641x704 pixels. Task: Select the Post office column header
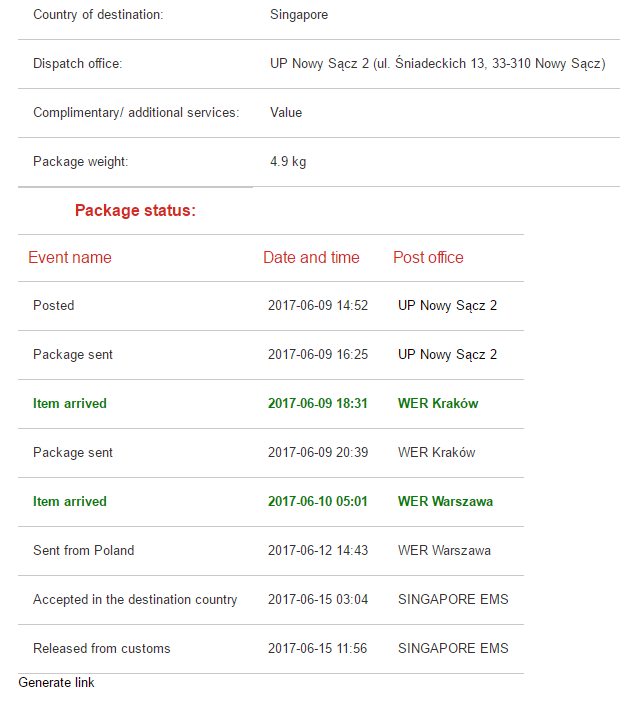[428, 257]
